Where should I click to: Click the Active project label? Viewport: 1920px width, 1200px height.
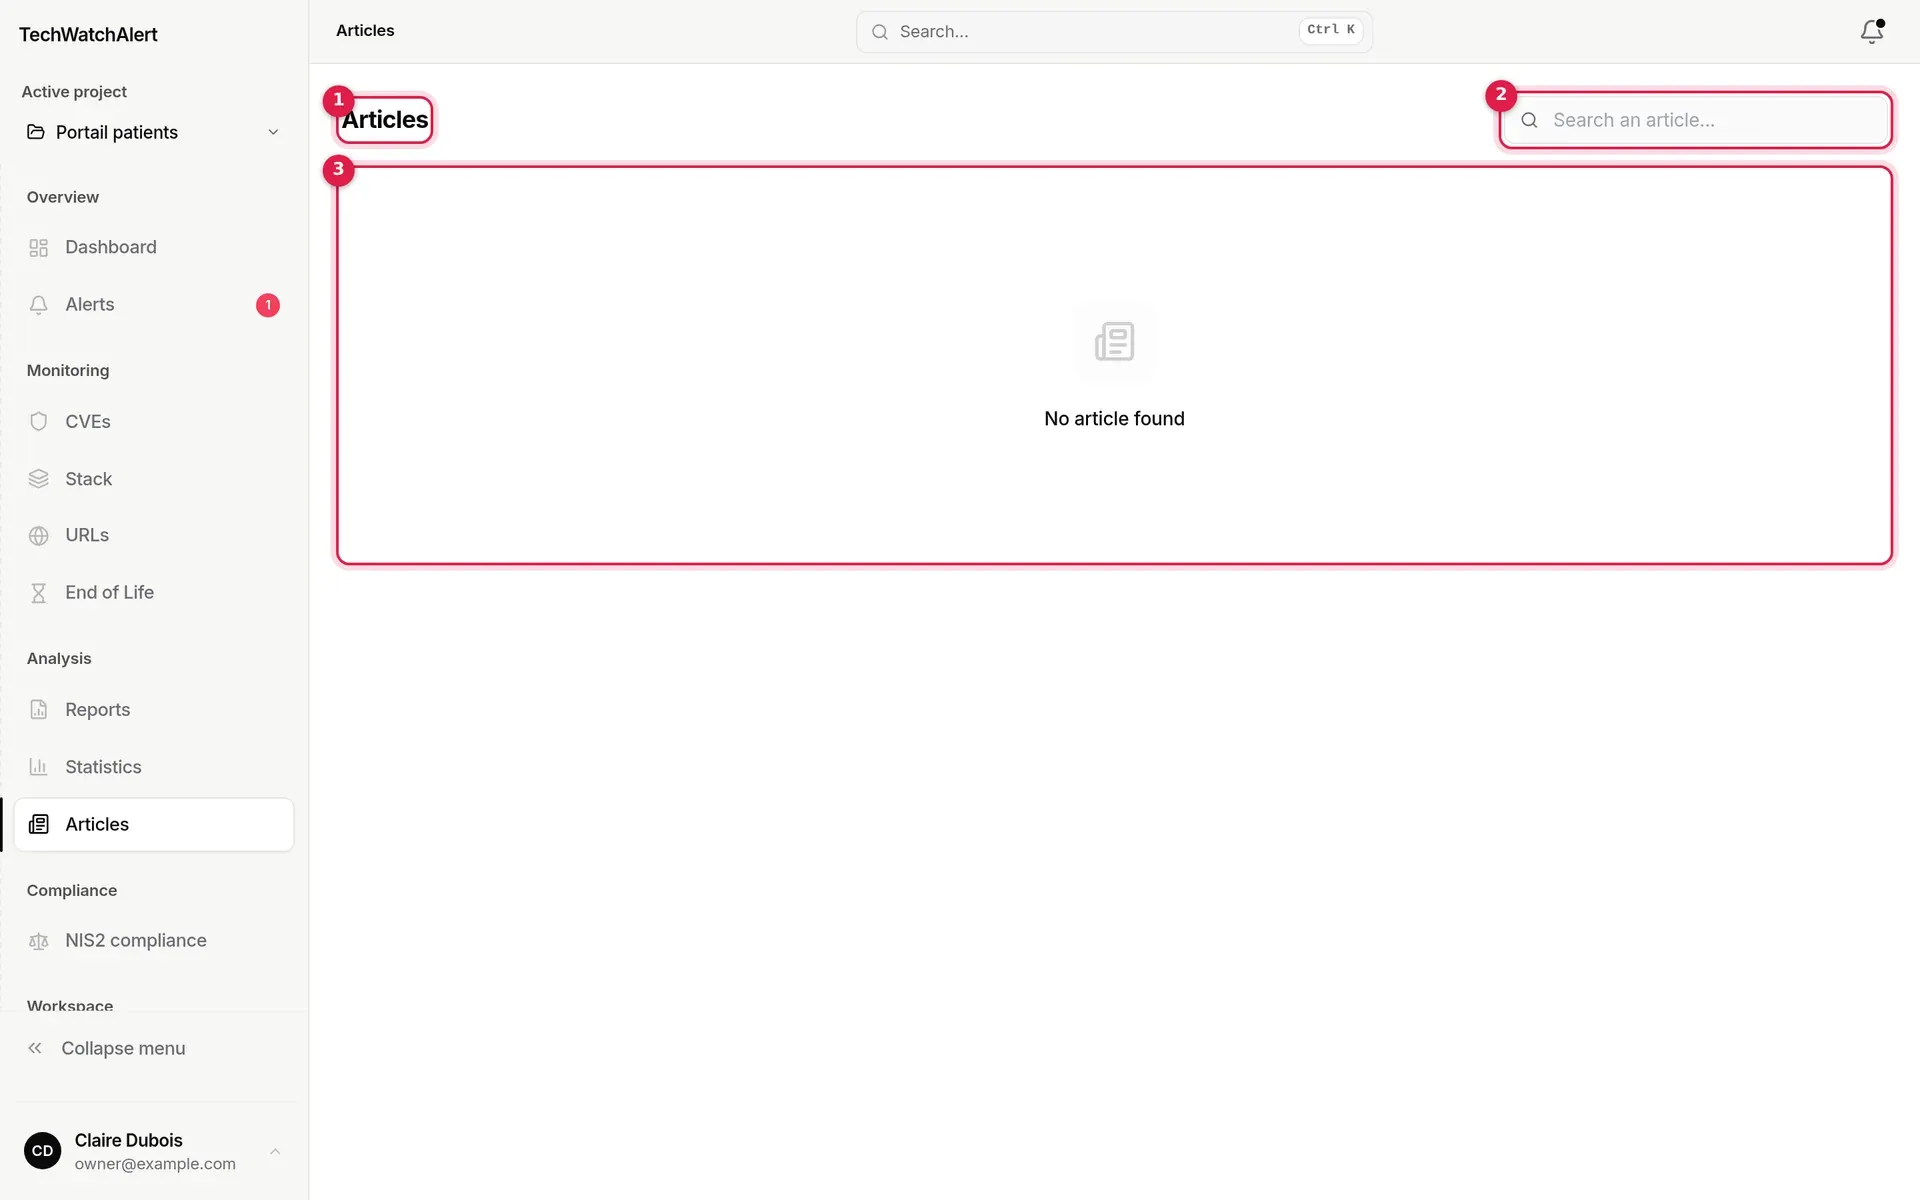click(74, 92)
